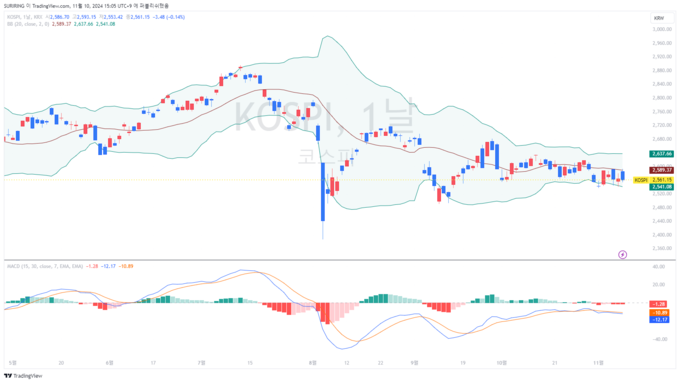
Task: Click the red -1.28 MACD histogram label
Action: coord(659,304)
